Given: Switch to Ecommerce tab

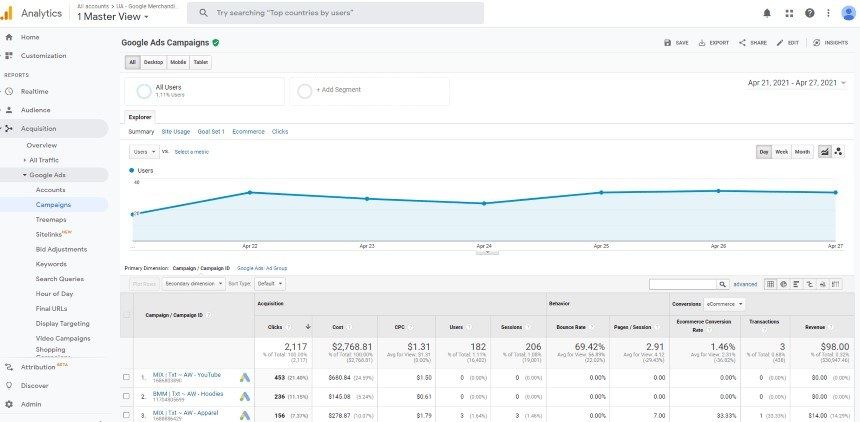Looking at the screenshot, I should click(248, 132).
